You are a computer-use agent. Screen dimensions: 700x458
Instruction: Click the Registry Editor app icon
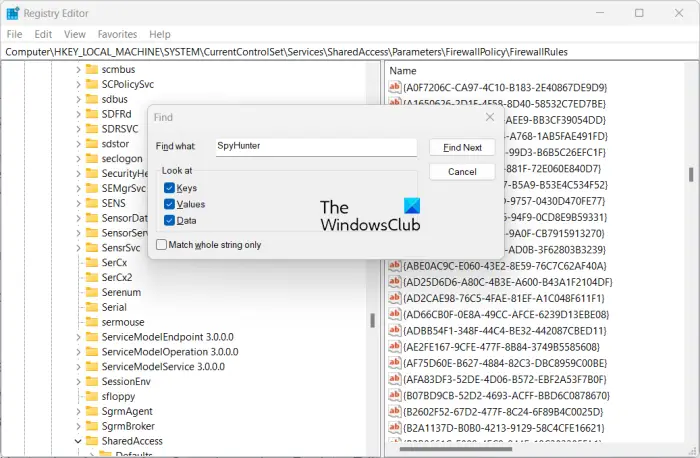tap(12, 13)
